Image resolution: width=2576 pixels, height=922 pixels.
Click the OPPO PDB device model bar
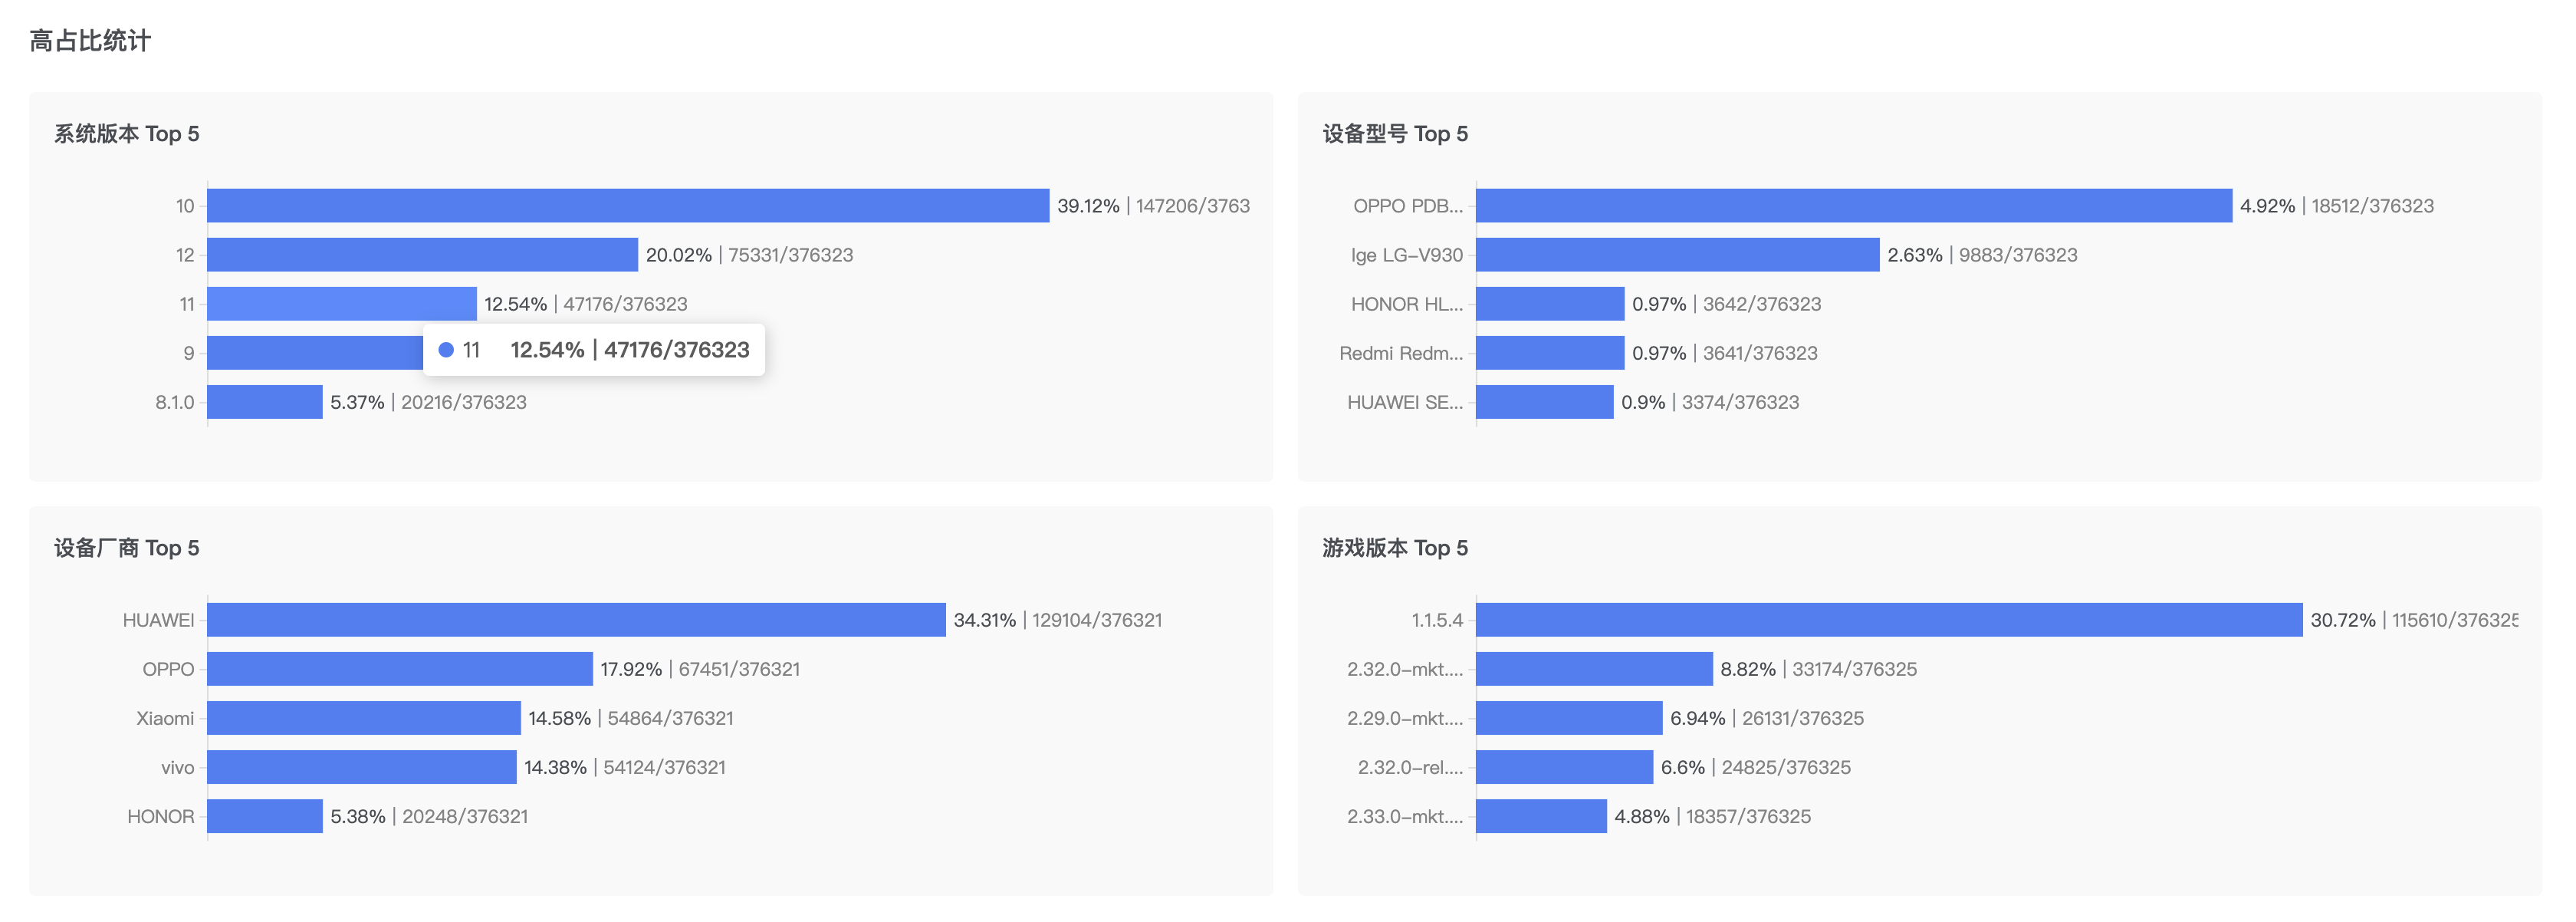(x=1853, y=205)
